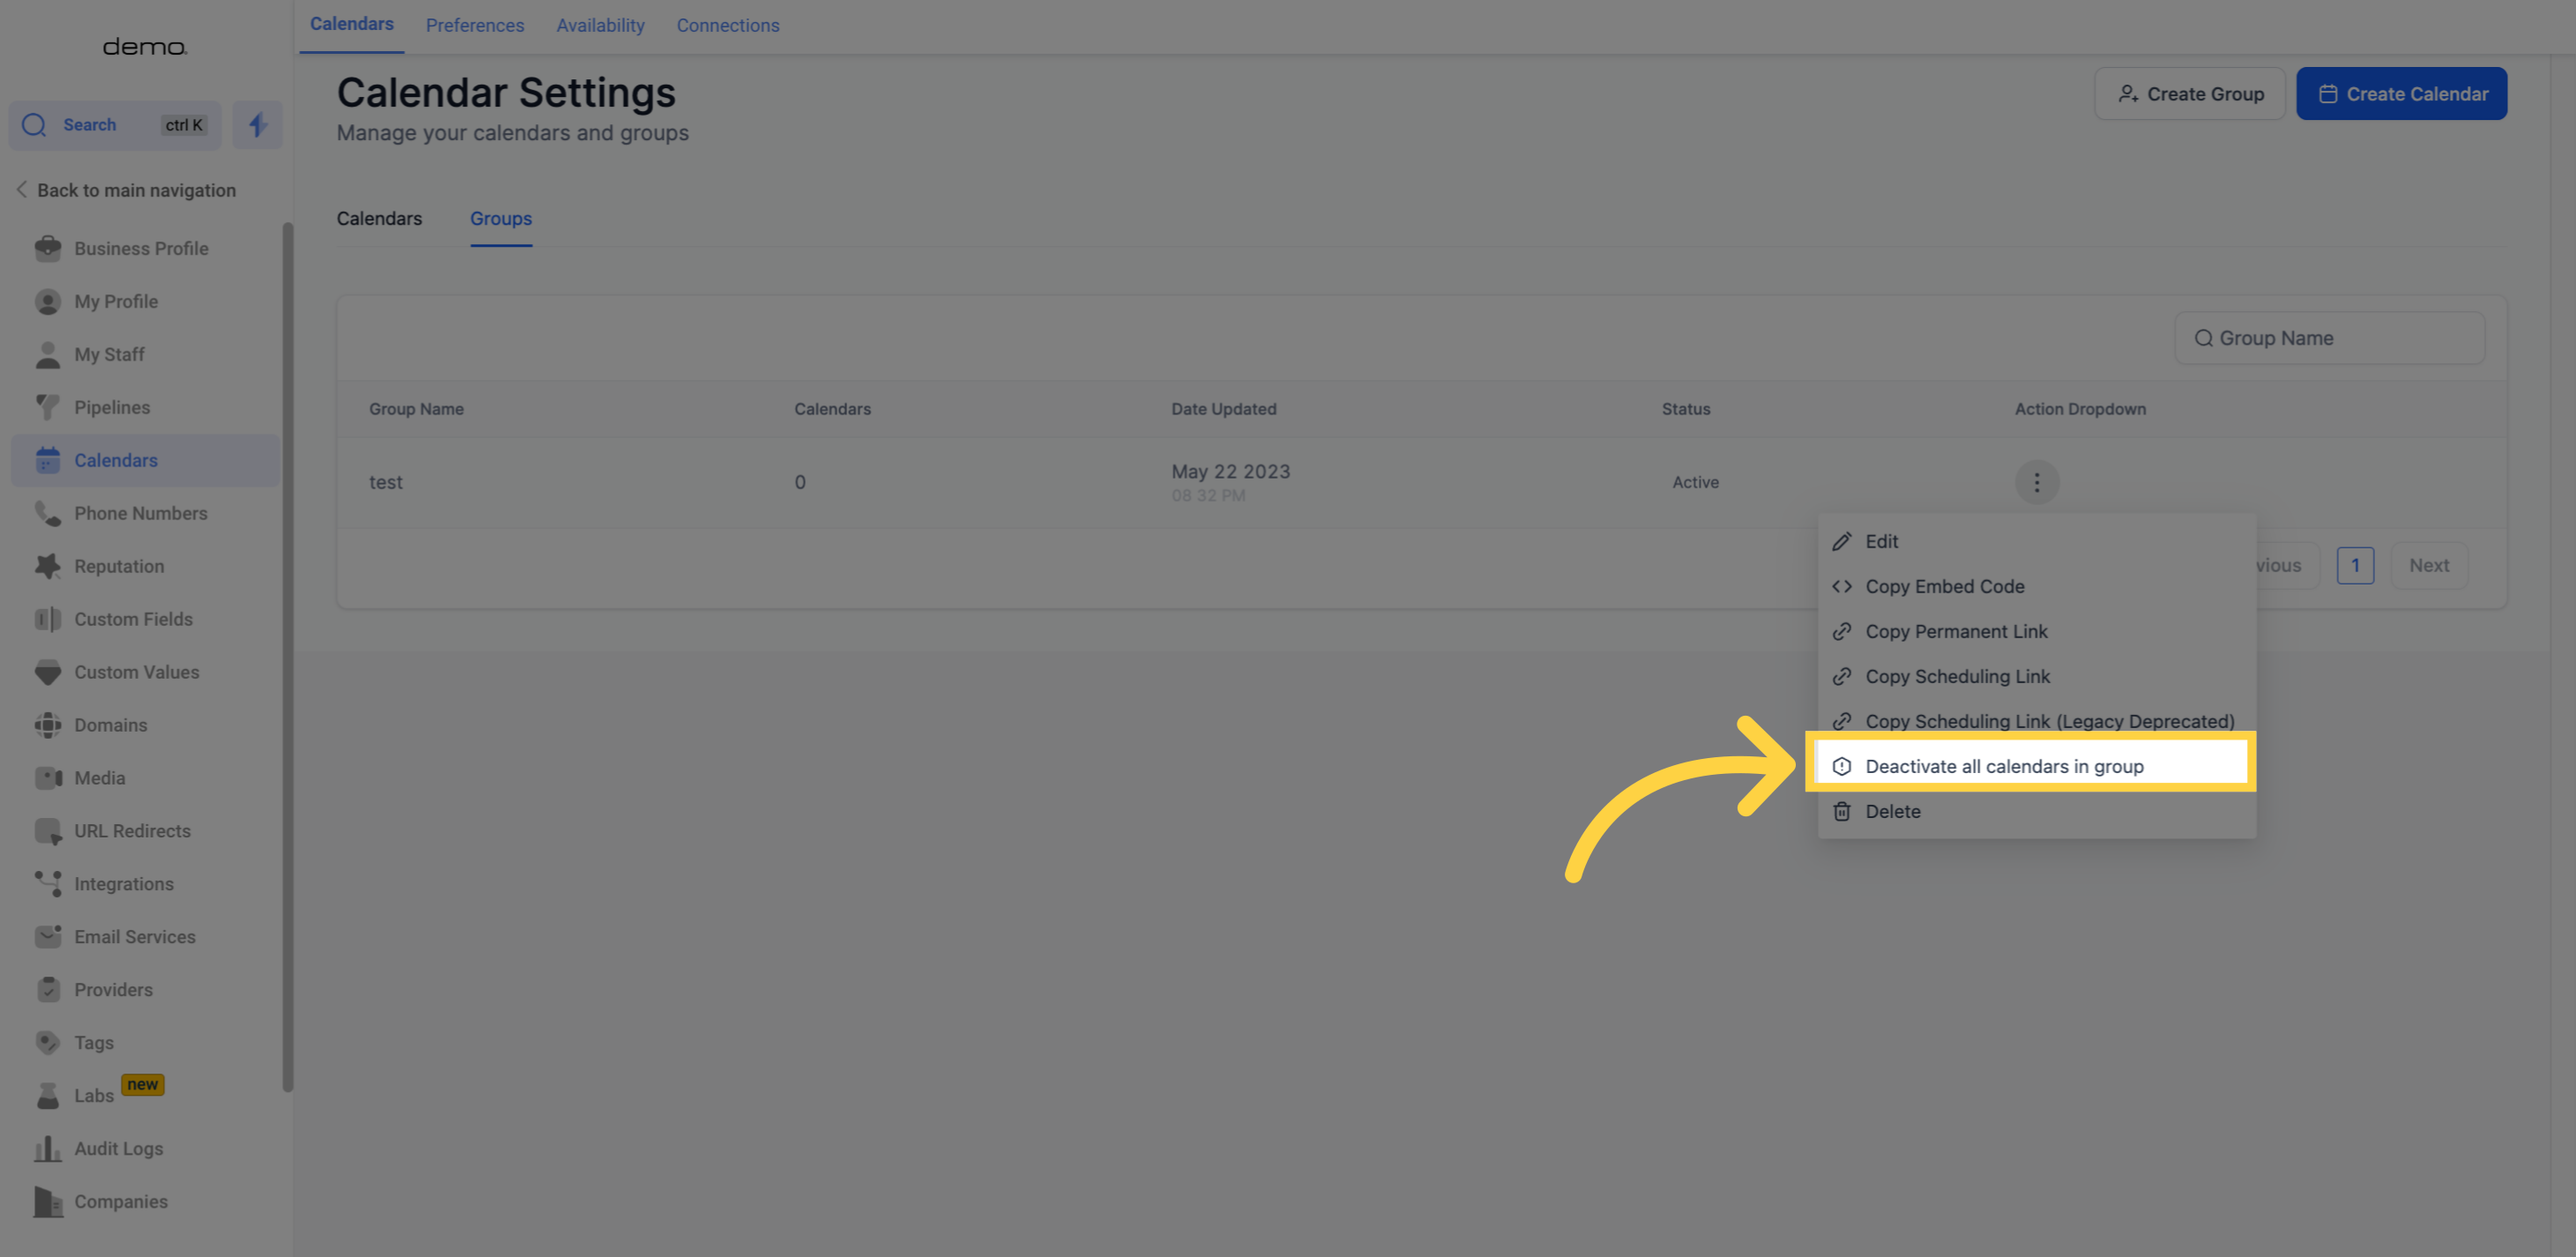
Task: Click the Create Calendar button
Action: pos(2401,94)
